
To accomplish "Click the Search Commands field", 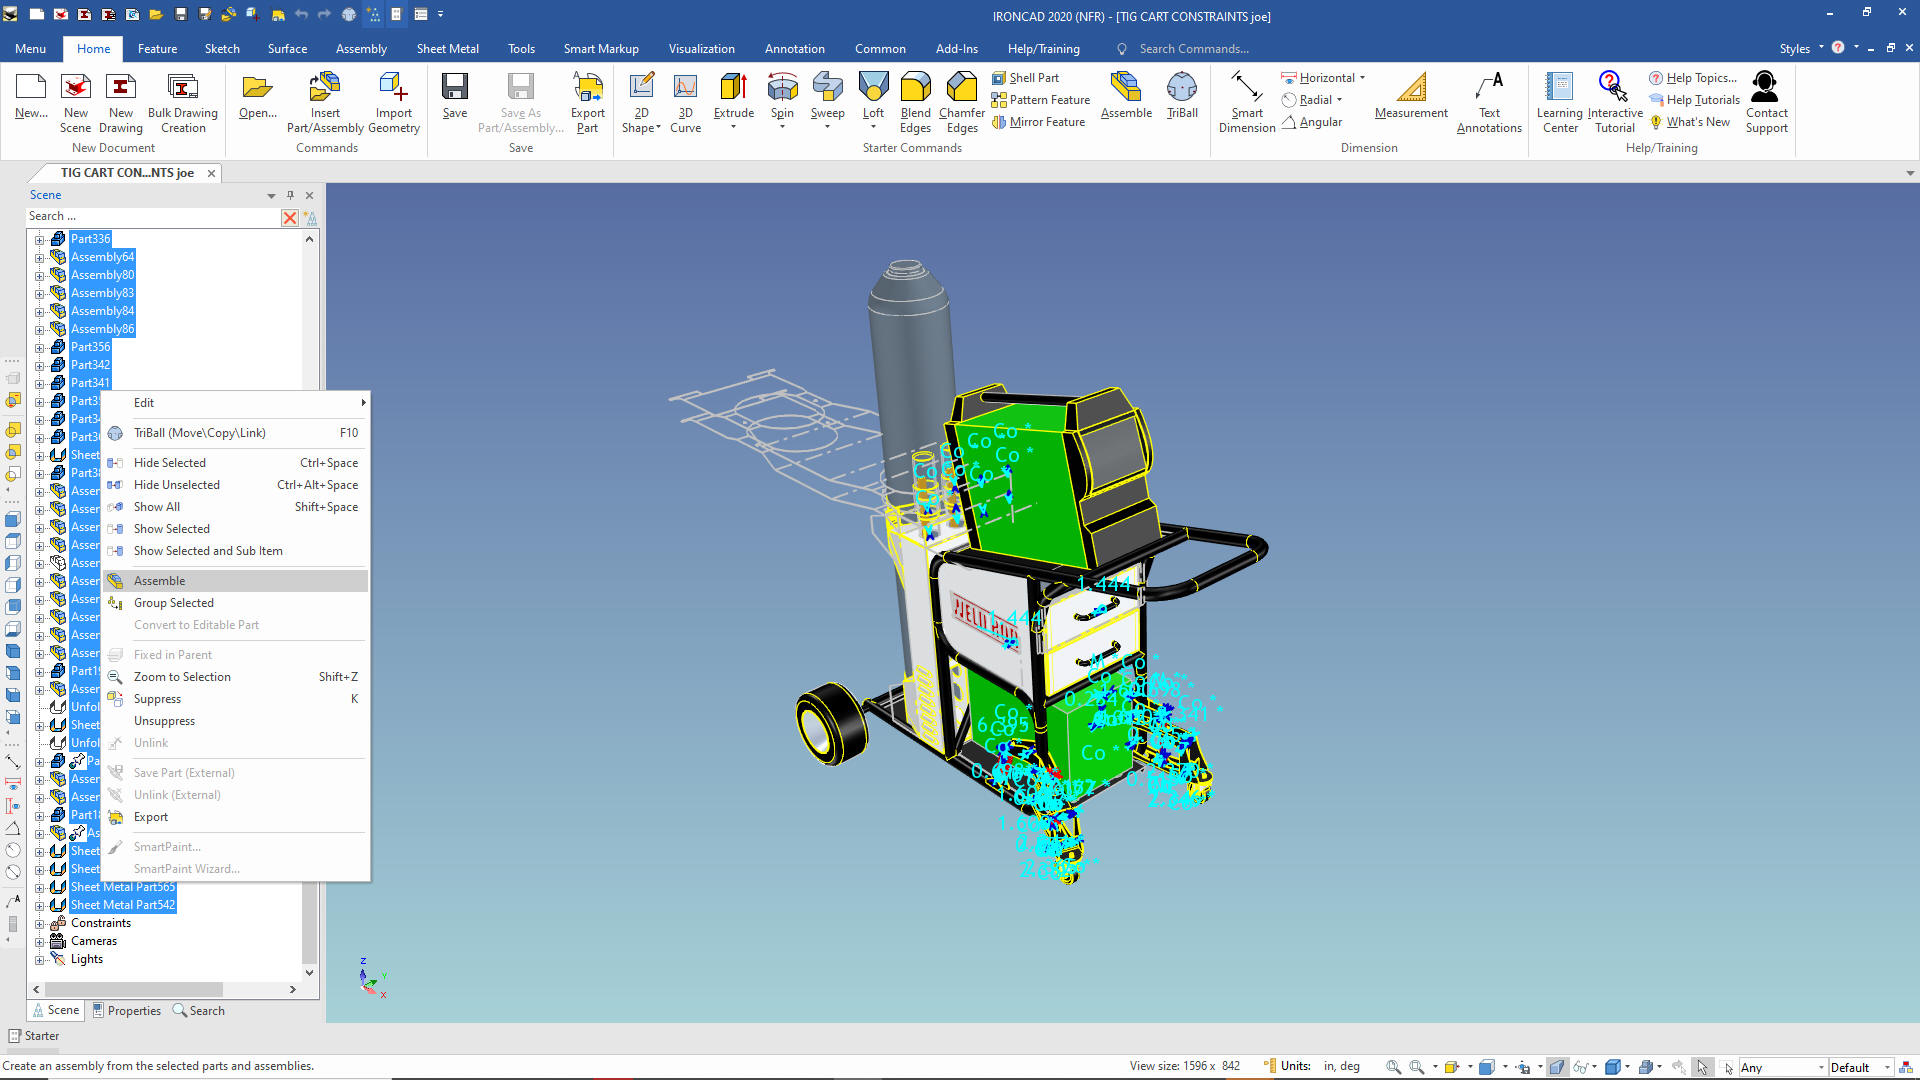I will (x=1193, y=48).
